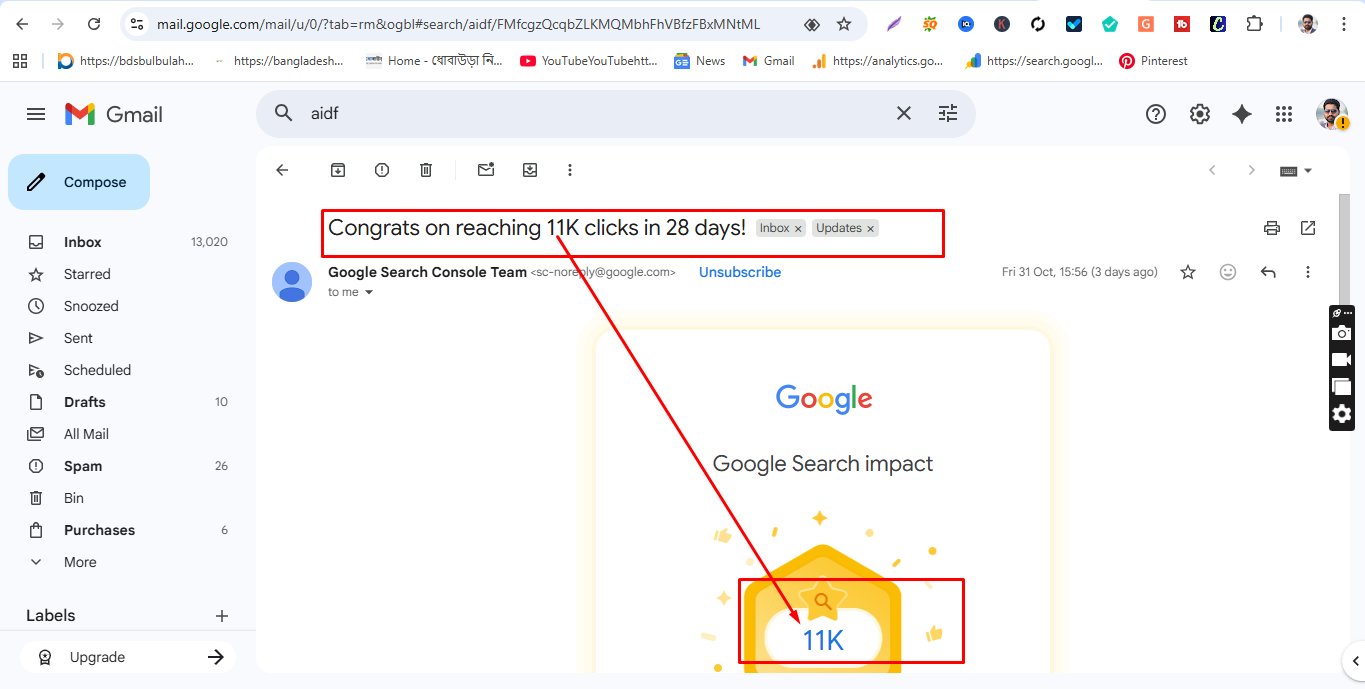This screenshot has height=689, width=1365.
Task: Add an emoji reaction to the email
Action: coord(1228,272)
